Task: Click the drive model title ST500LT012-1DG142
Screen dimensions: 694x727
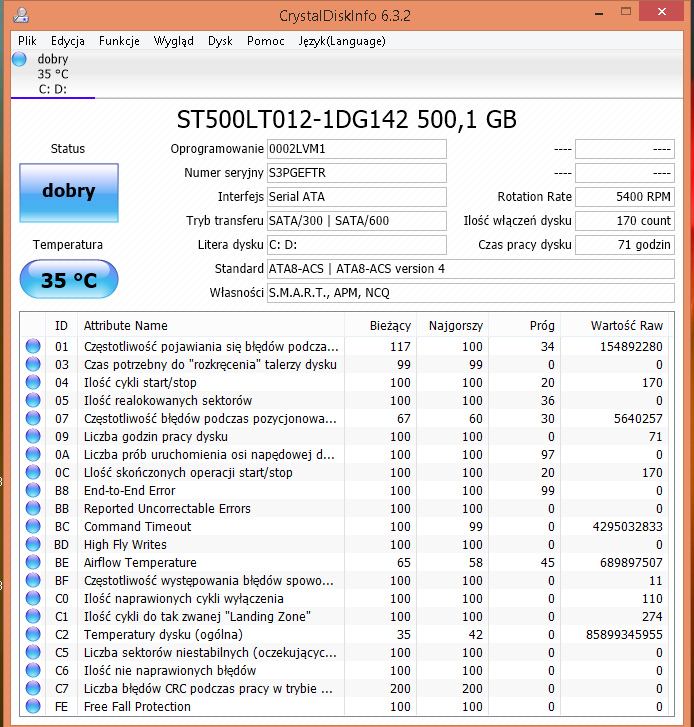Action: 293,120
